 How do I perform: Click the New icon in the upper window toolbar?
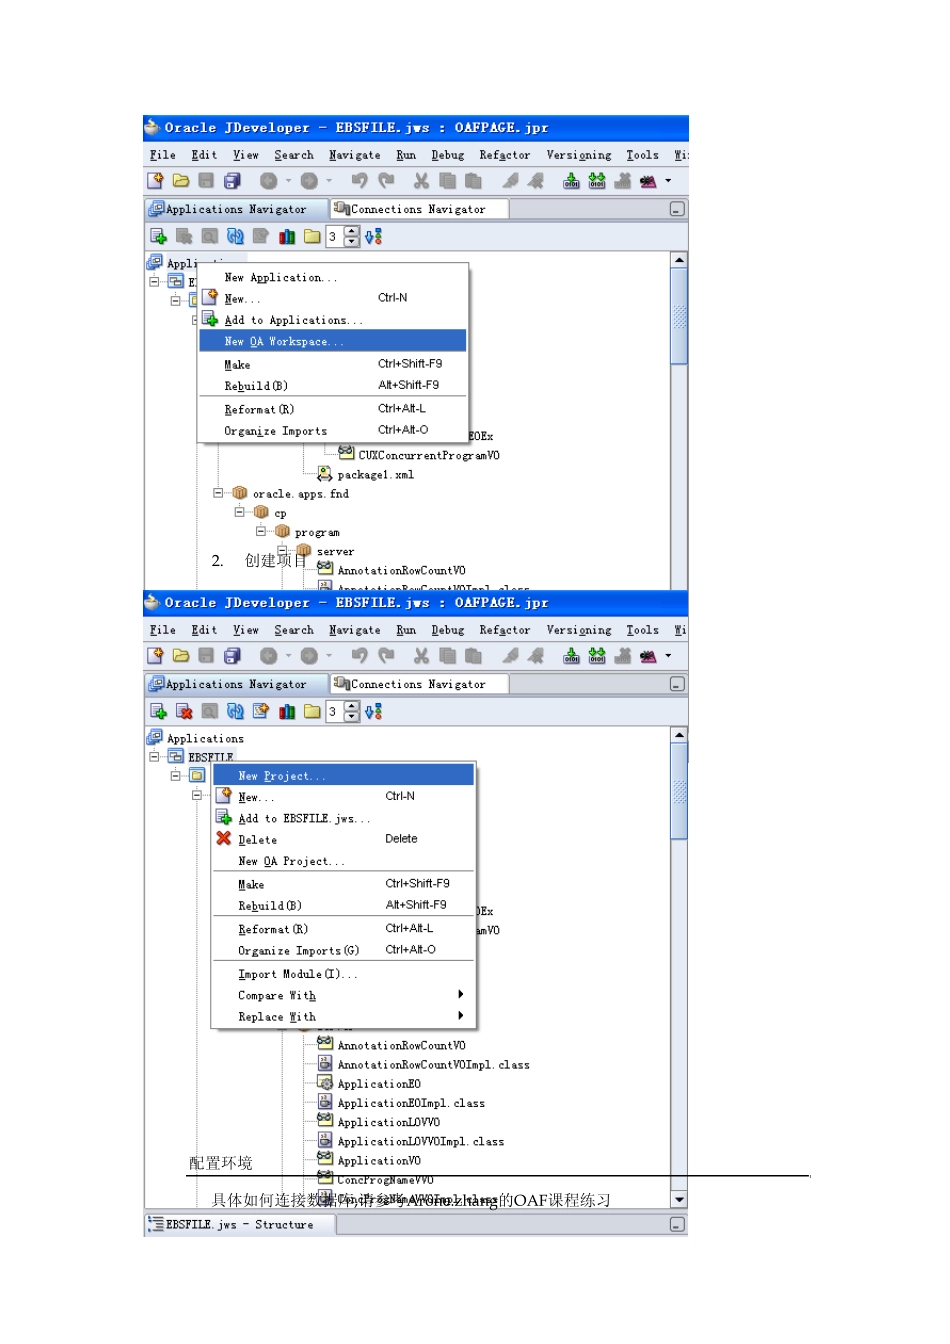tap(155, 181)
